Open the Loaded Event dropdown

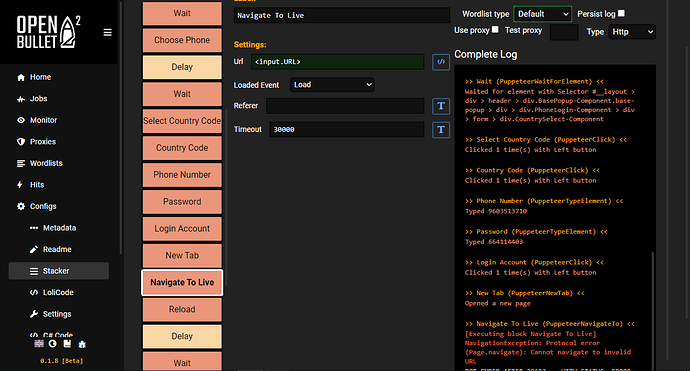(332, 84)
